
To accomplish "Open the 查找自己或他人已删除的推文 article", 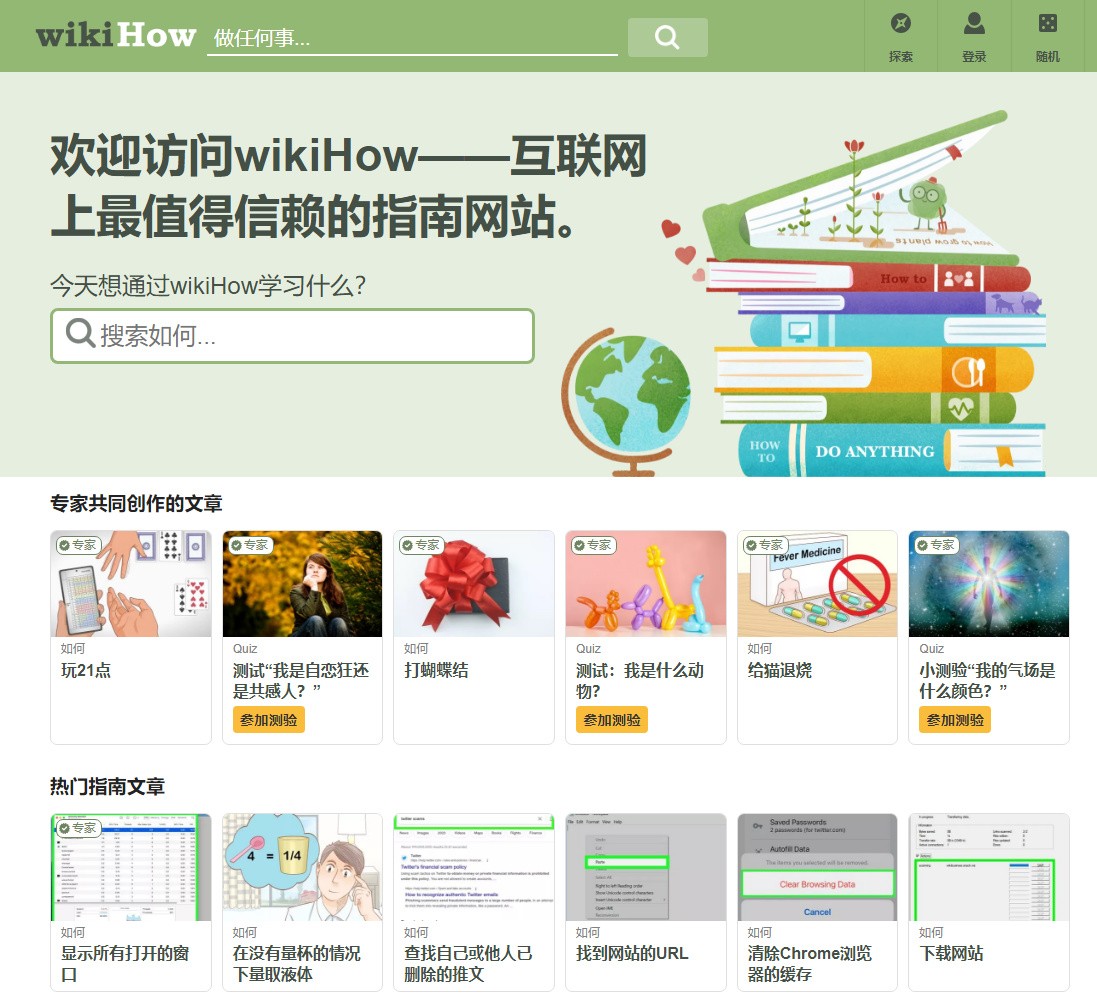I will click(468, 964).
